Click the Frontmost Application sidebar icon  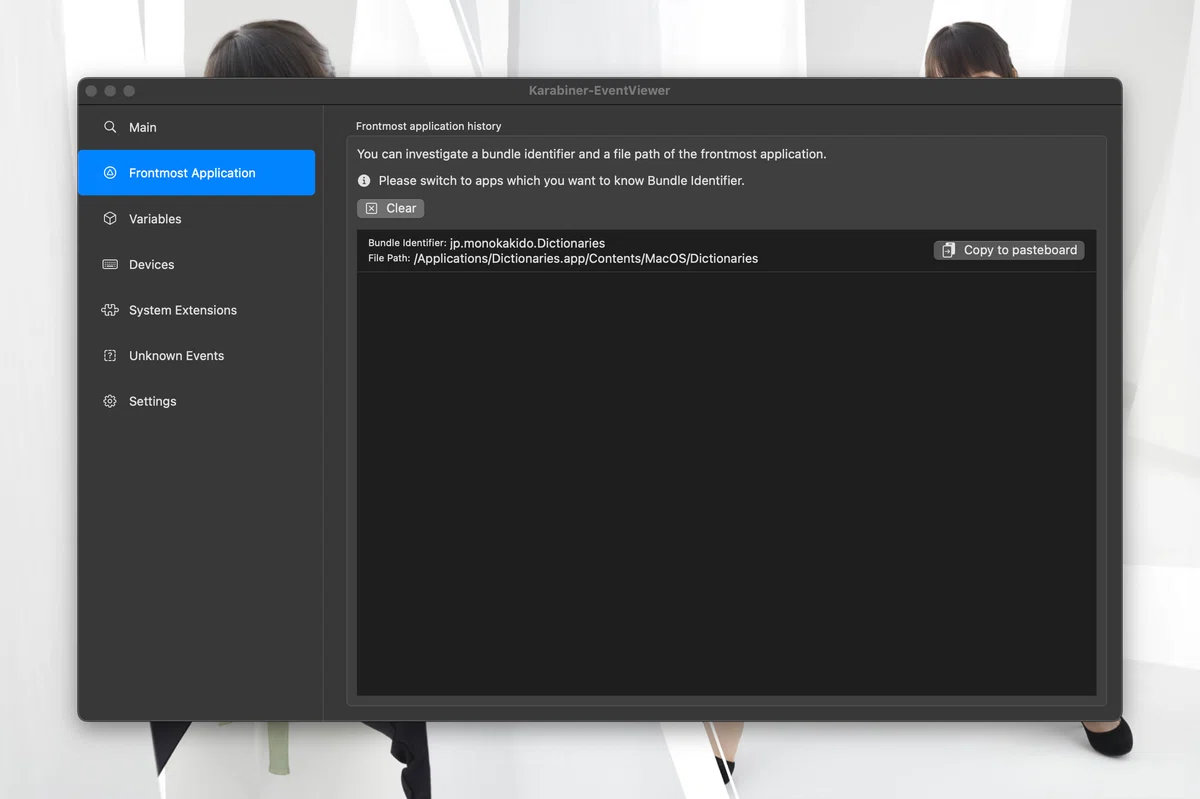pyautogui.click(x=110, y=173)
